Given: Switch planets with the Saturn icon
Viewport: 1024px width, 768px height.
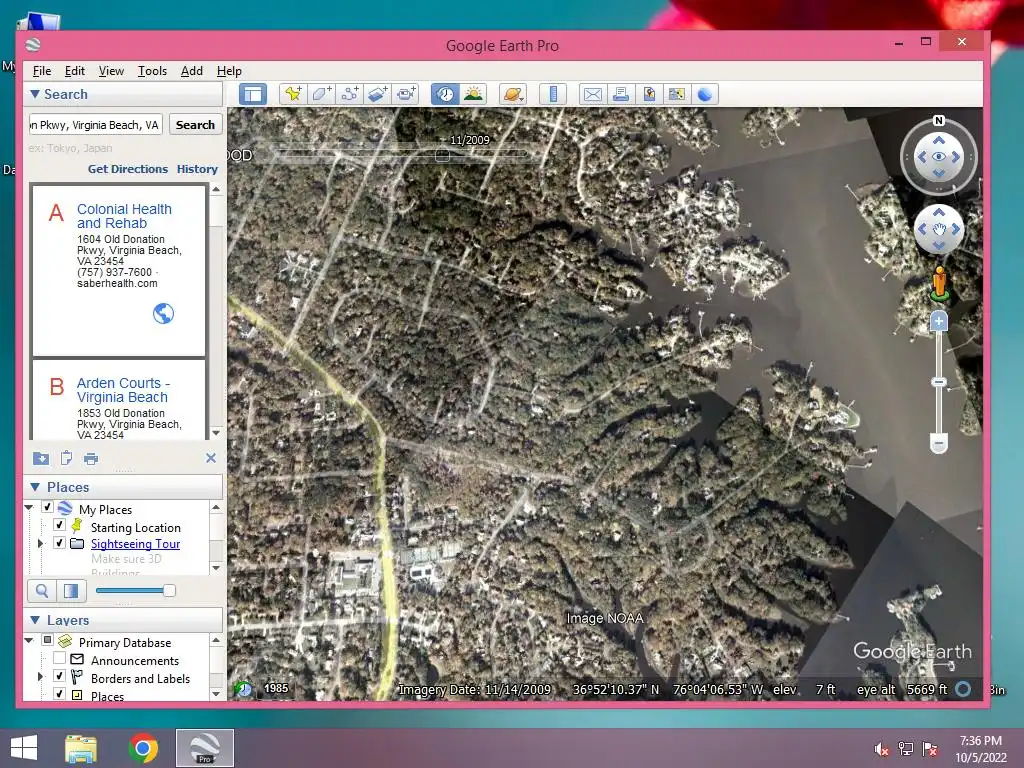Looking at the screenshot, I should click(x=513, y=94).
